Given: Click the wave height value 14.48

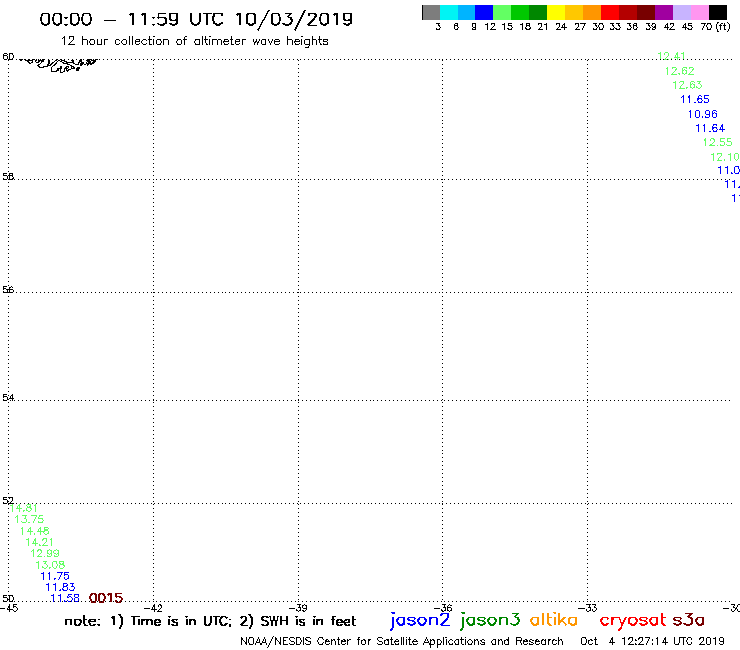Looking at the screenshot, I should 34,531.
